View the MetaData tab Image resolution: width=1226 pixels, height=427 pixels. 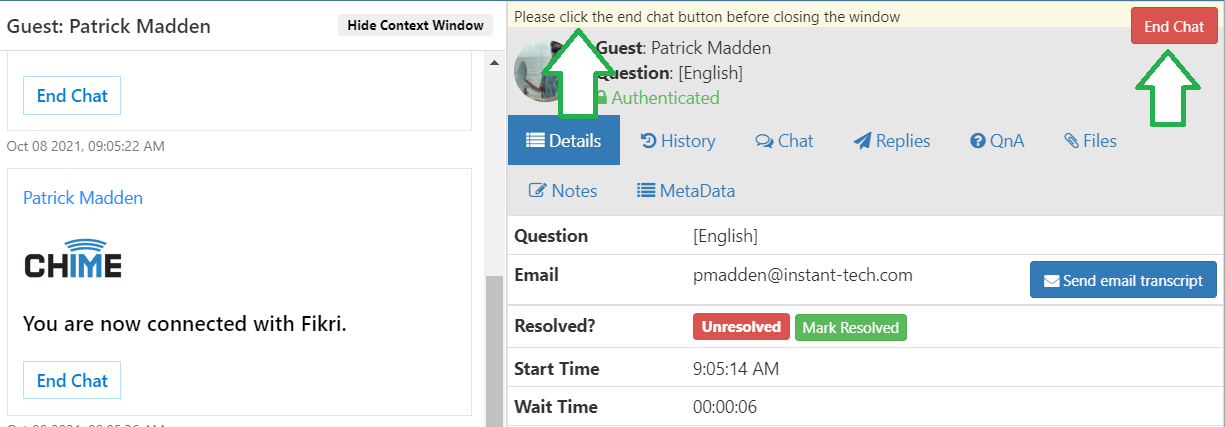click(x=686, y=191)
